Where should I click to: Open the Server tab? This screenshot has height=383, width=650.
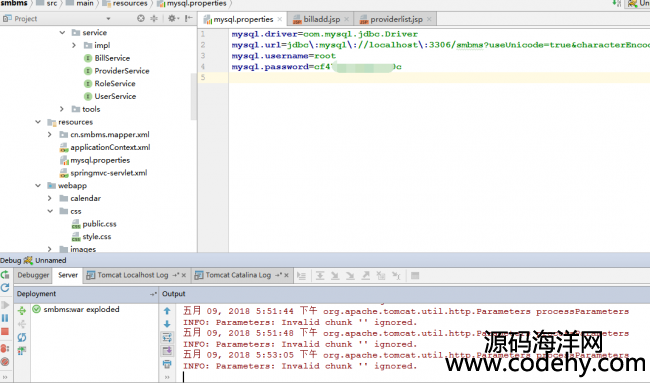pos(68,275)
